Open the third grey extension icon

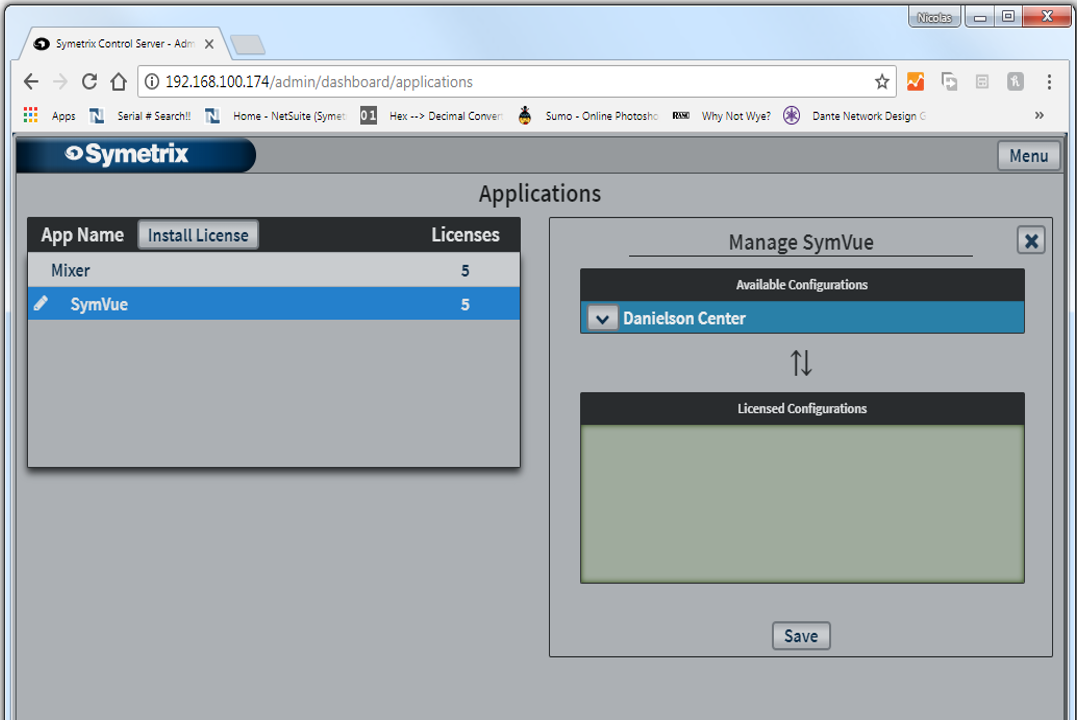982,82
